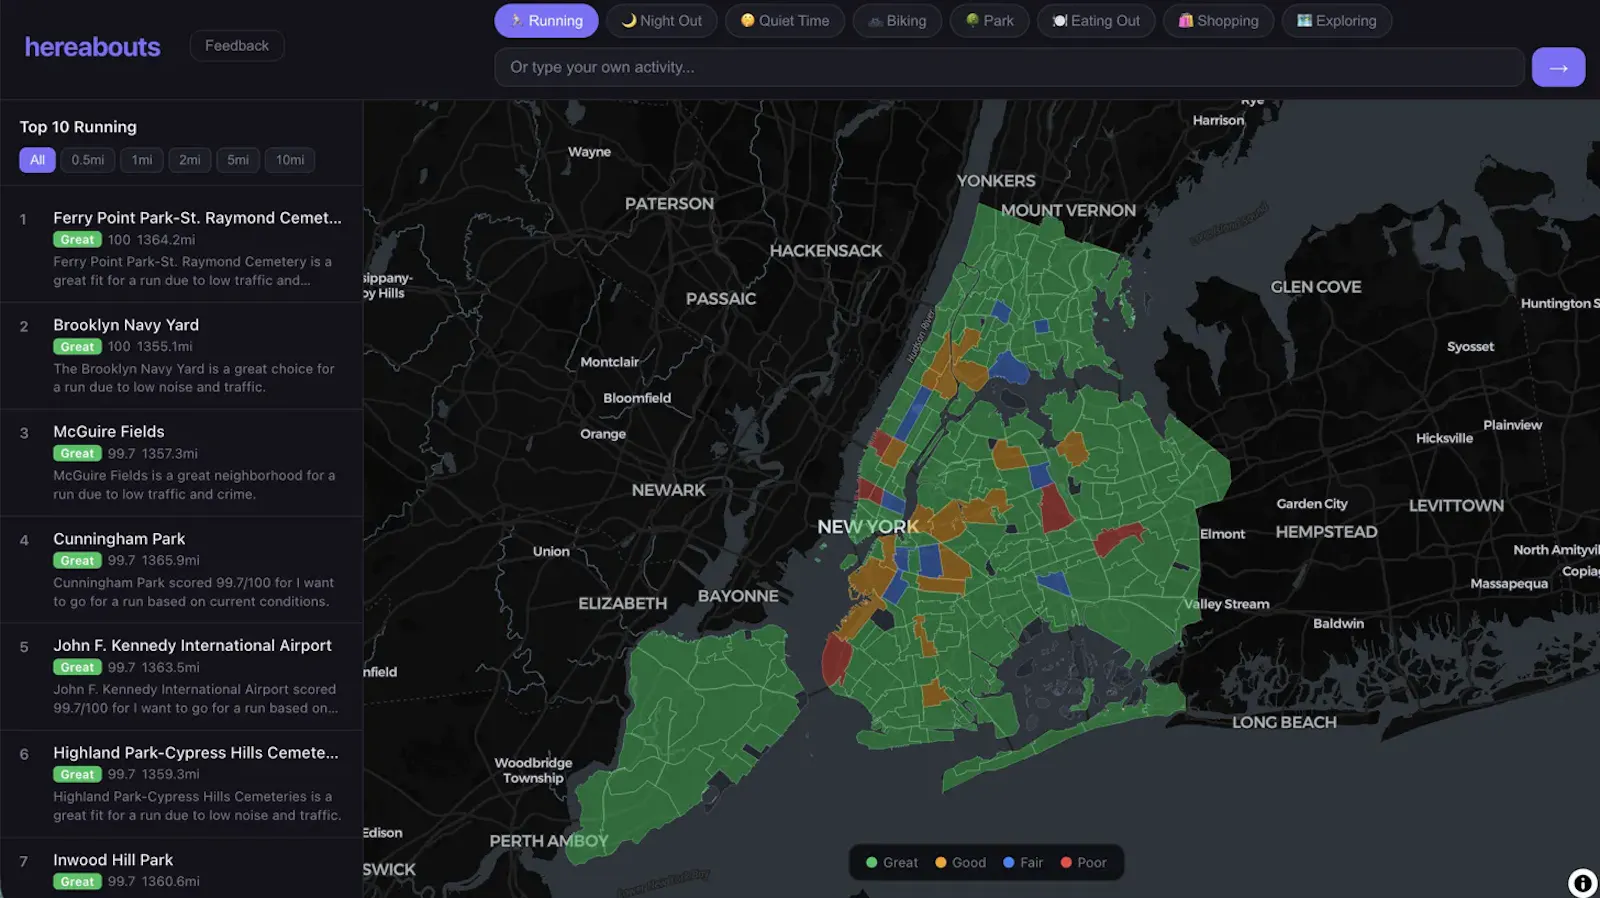The image size is (1600, 898).
Task: Click the blue Fair legend dot
Action: tap(1009, 863)
